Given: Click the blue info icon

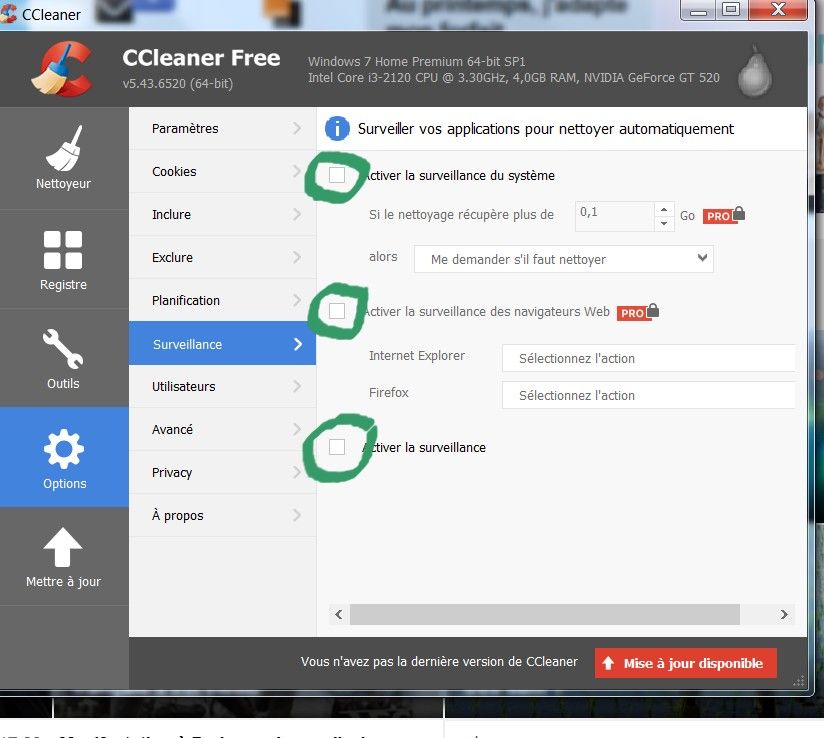Looking at the screenshot, I should (x=338, y=128).
